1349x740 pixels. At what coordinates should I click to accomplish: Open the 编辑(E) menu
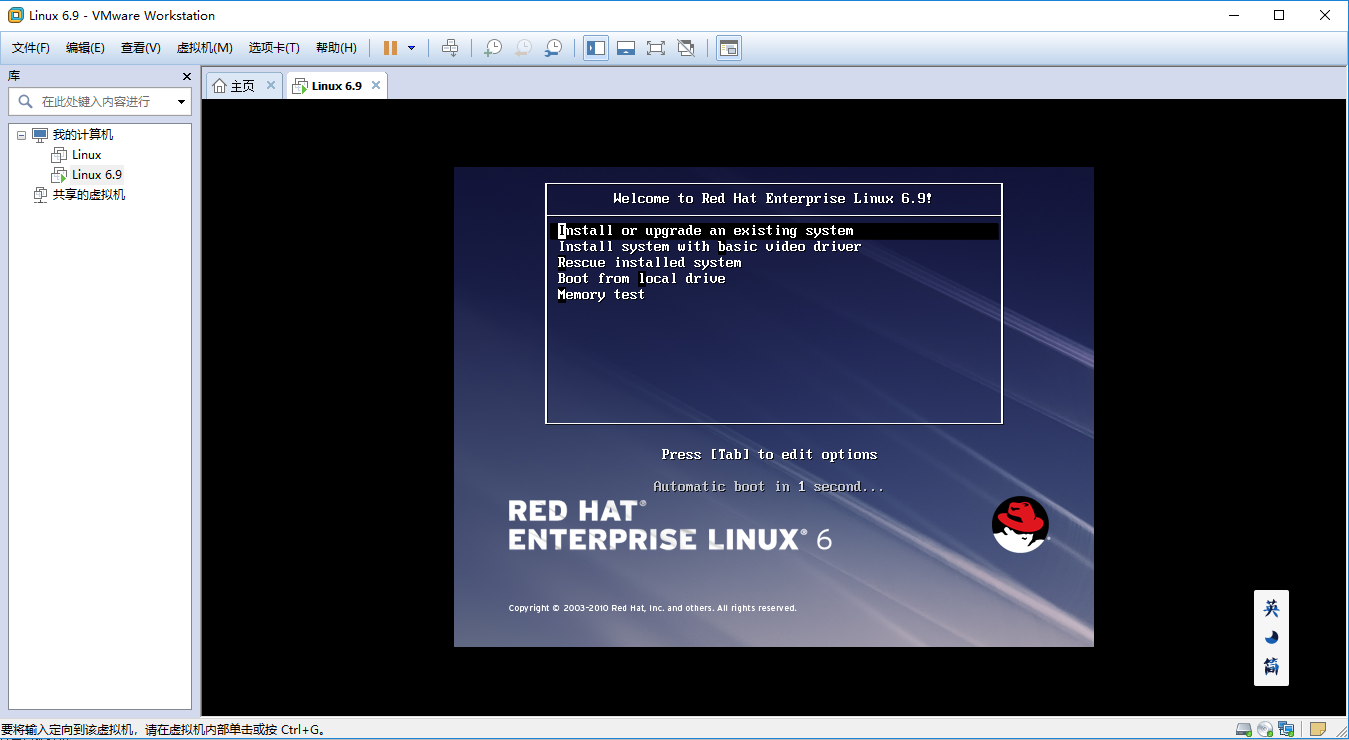85,48
